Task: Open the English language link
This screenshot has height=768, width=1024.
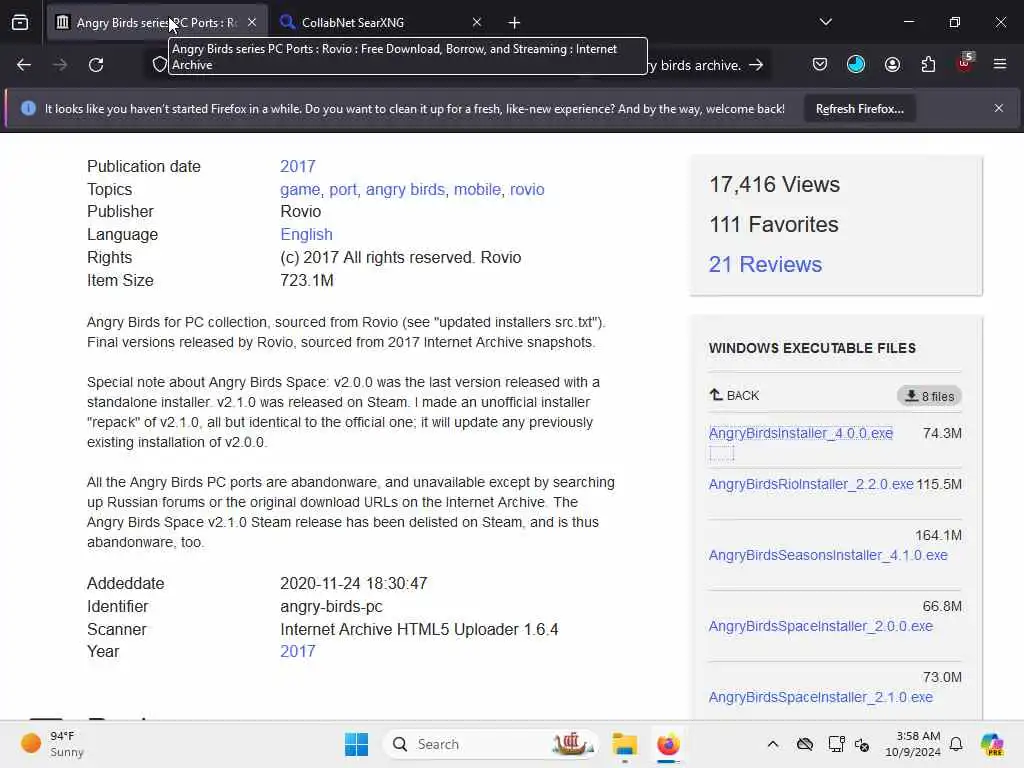Action: [306, 234]
